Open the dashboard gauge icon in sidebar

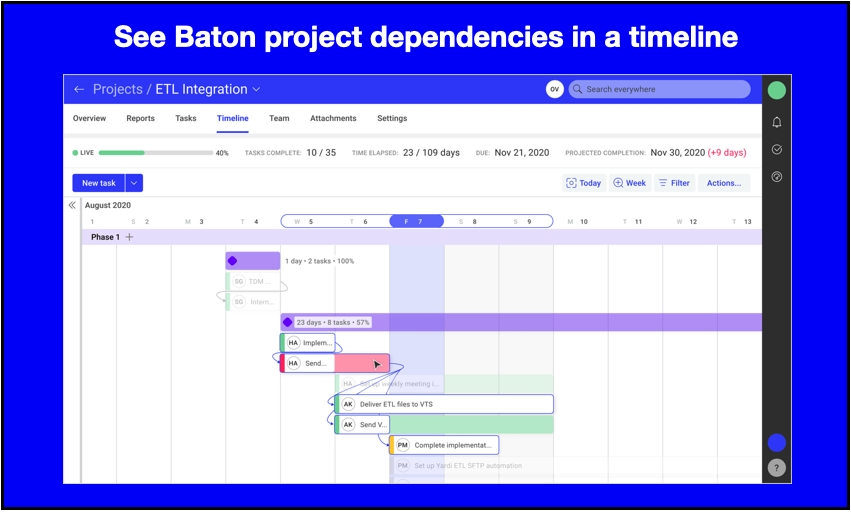777,176
